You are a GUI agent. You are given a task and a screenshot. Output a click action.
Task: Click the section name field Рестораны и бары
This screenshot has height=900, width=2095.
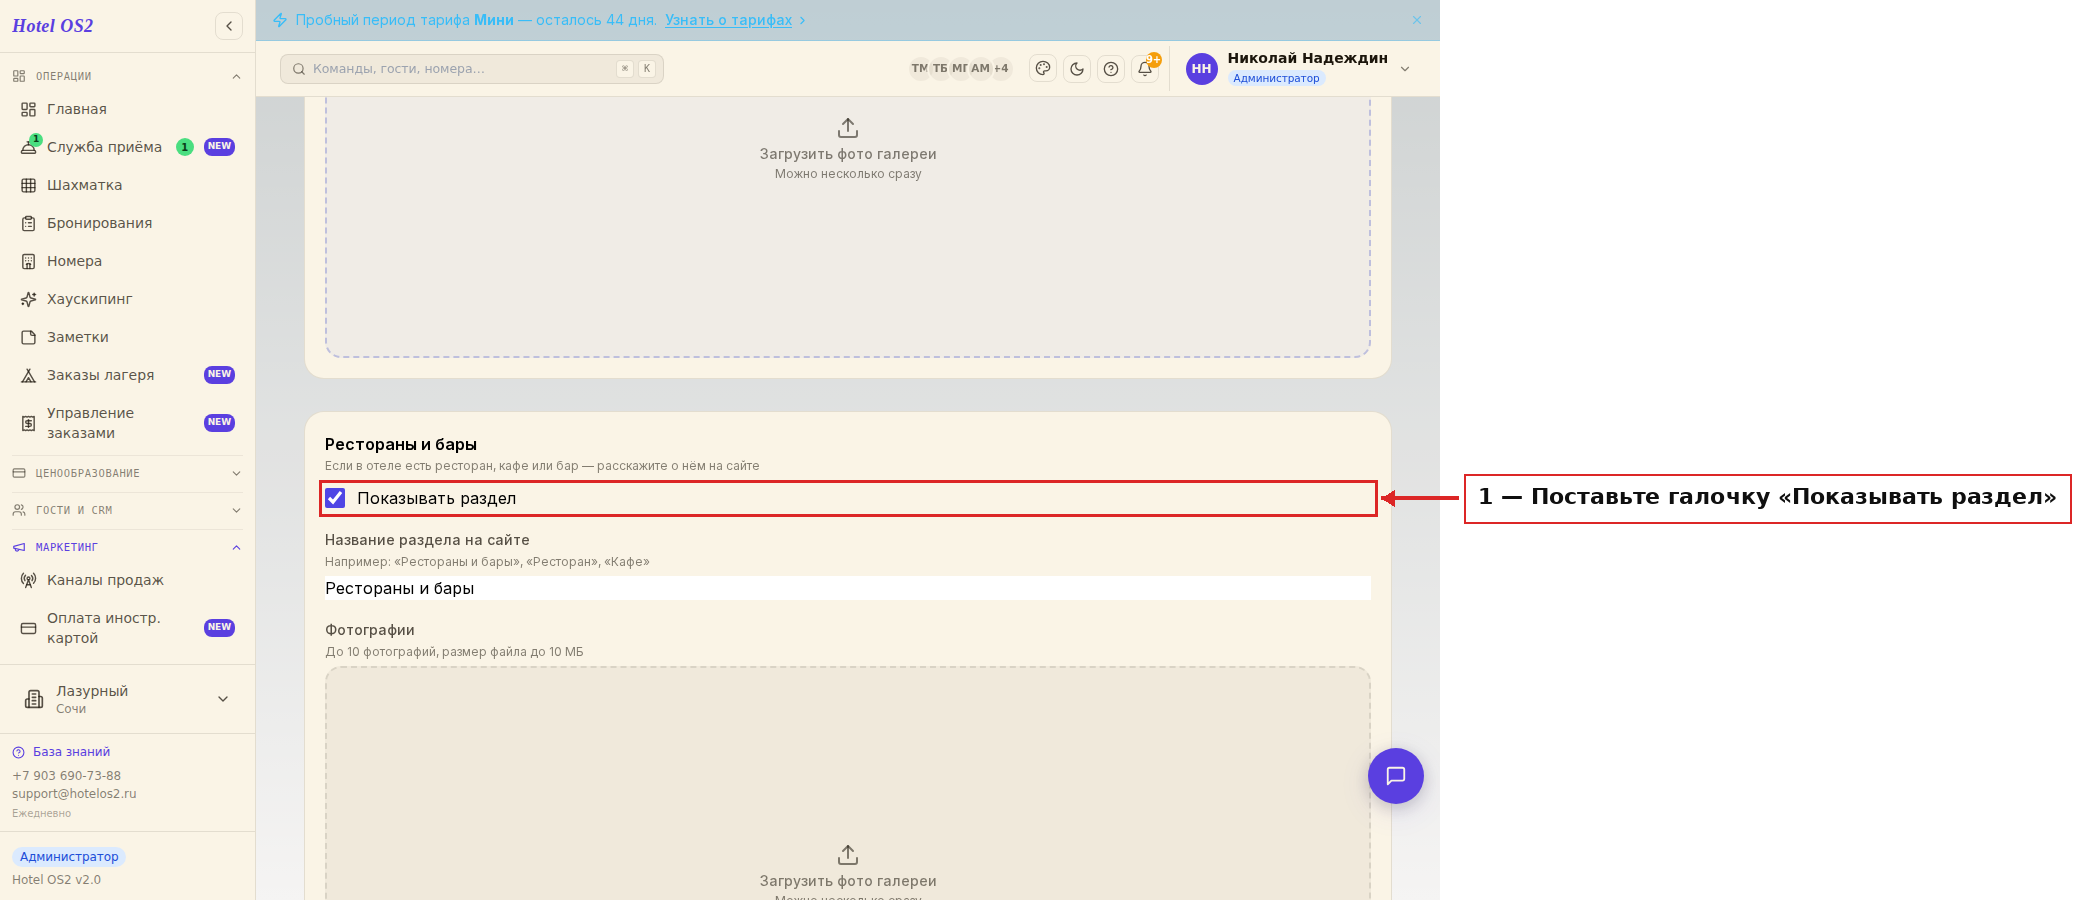848,588
